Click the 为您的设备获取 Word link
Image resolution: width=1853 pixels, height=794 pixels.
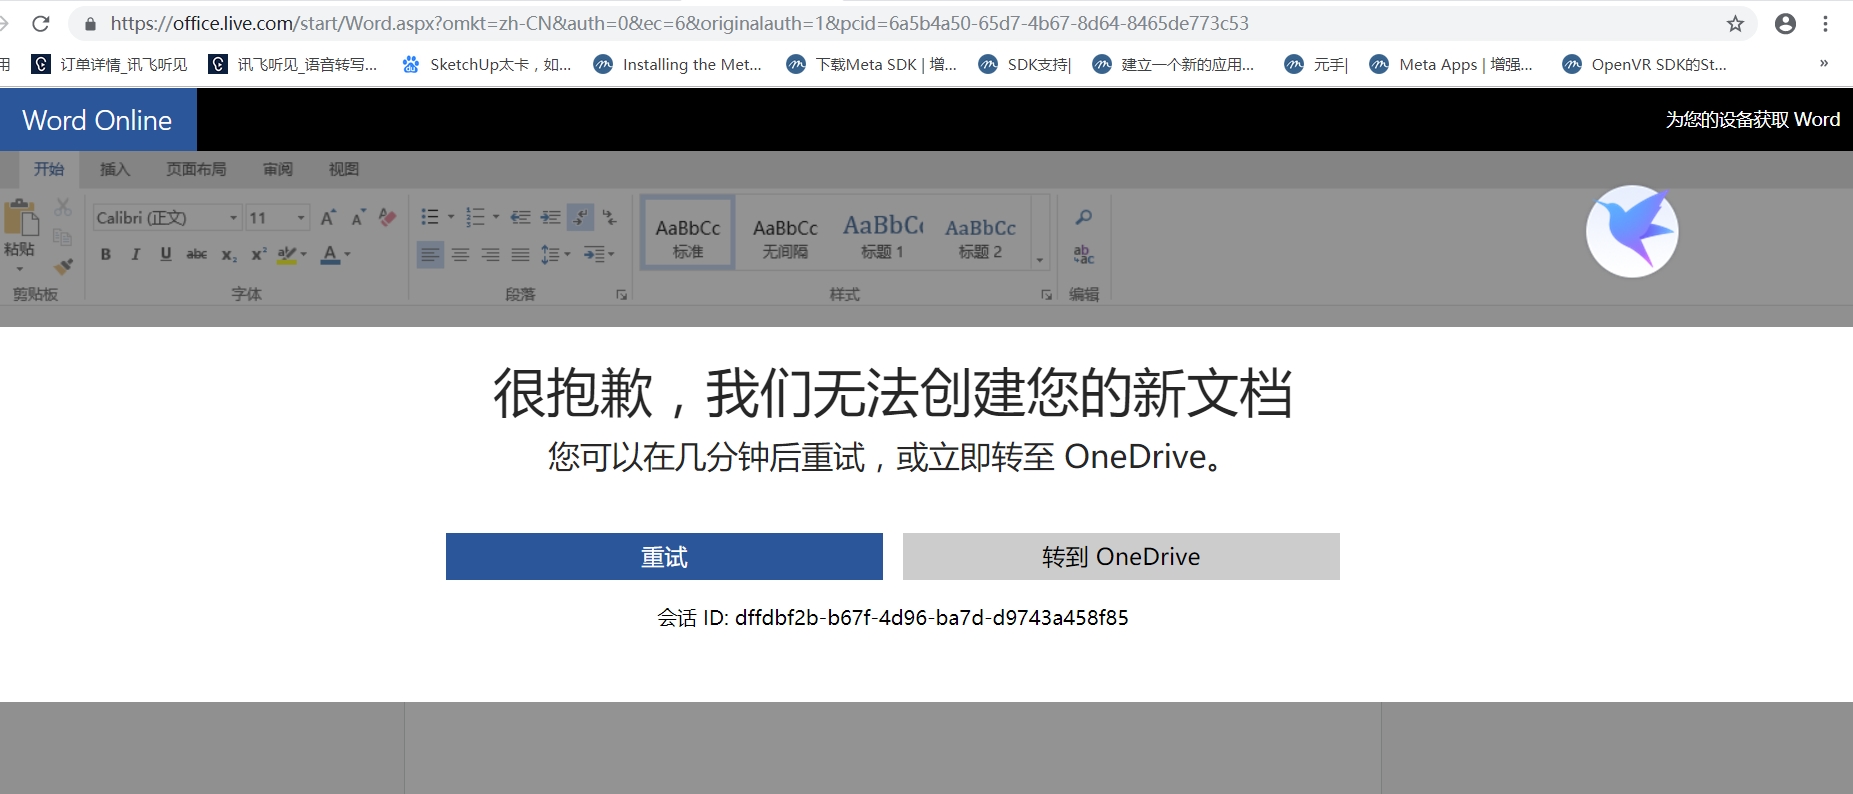tap(1752, 120)
